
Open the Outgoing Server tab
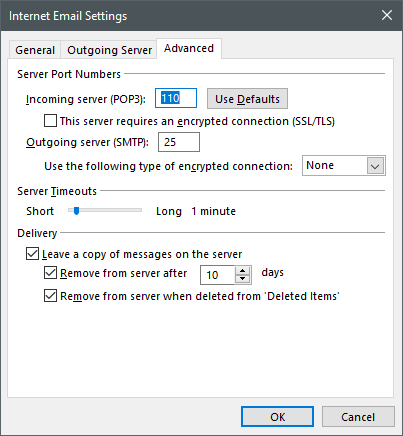[x=109, y=50]
